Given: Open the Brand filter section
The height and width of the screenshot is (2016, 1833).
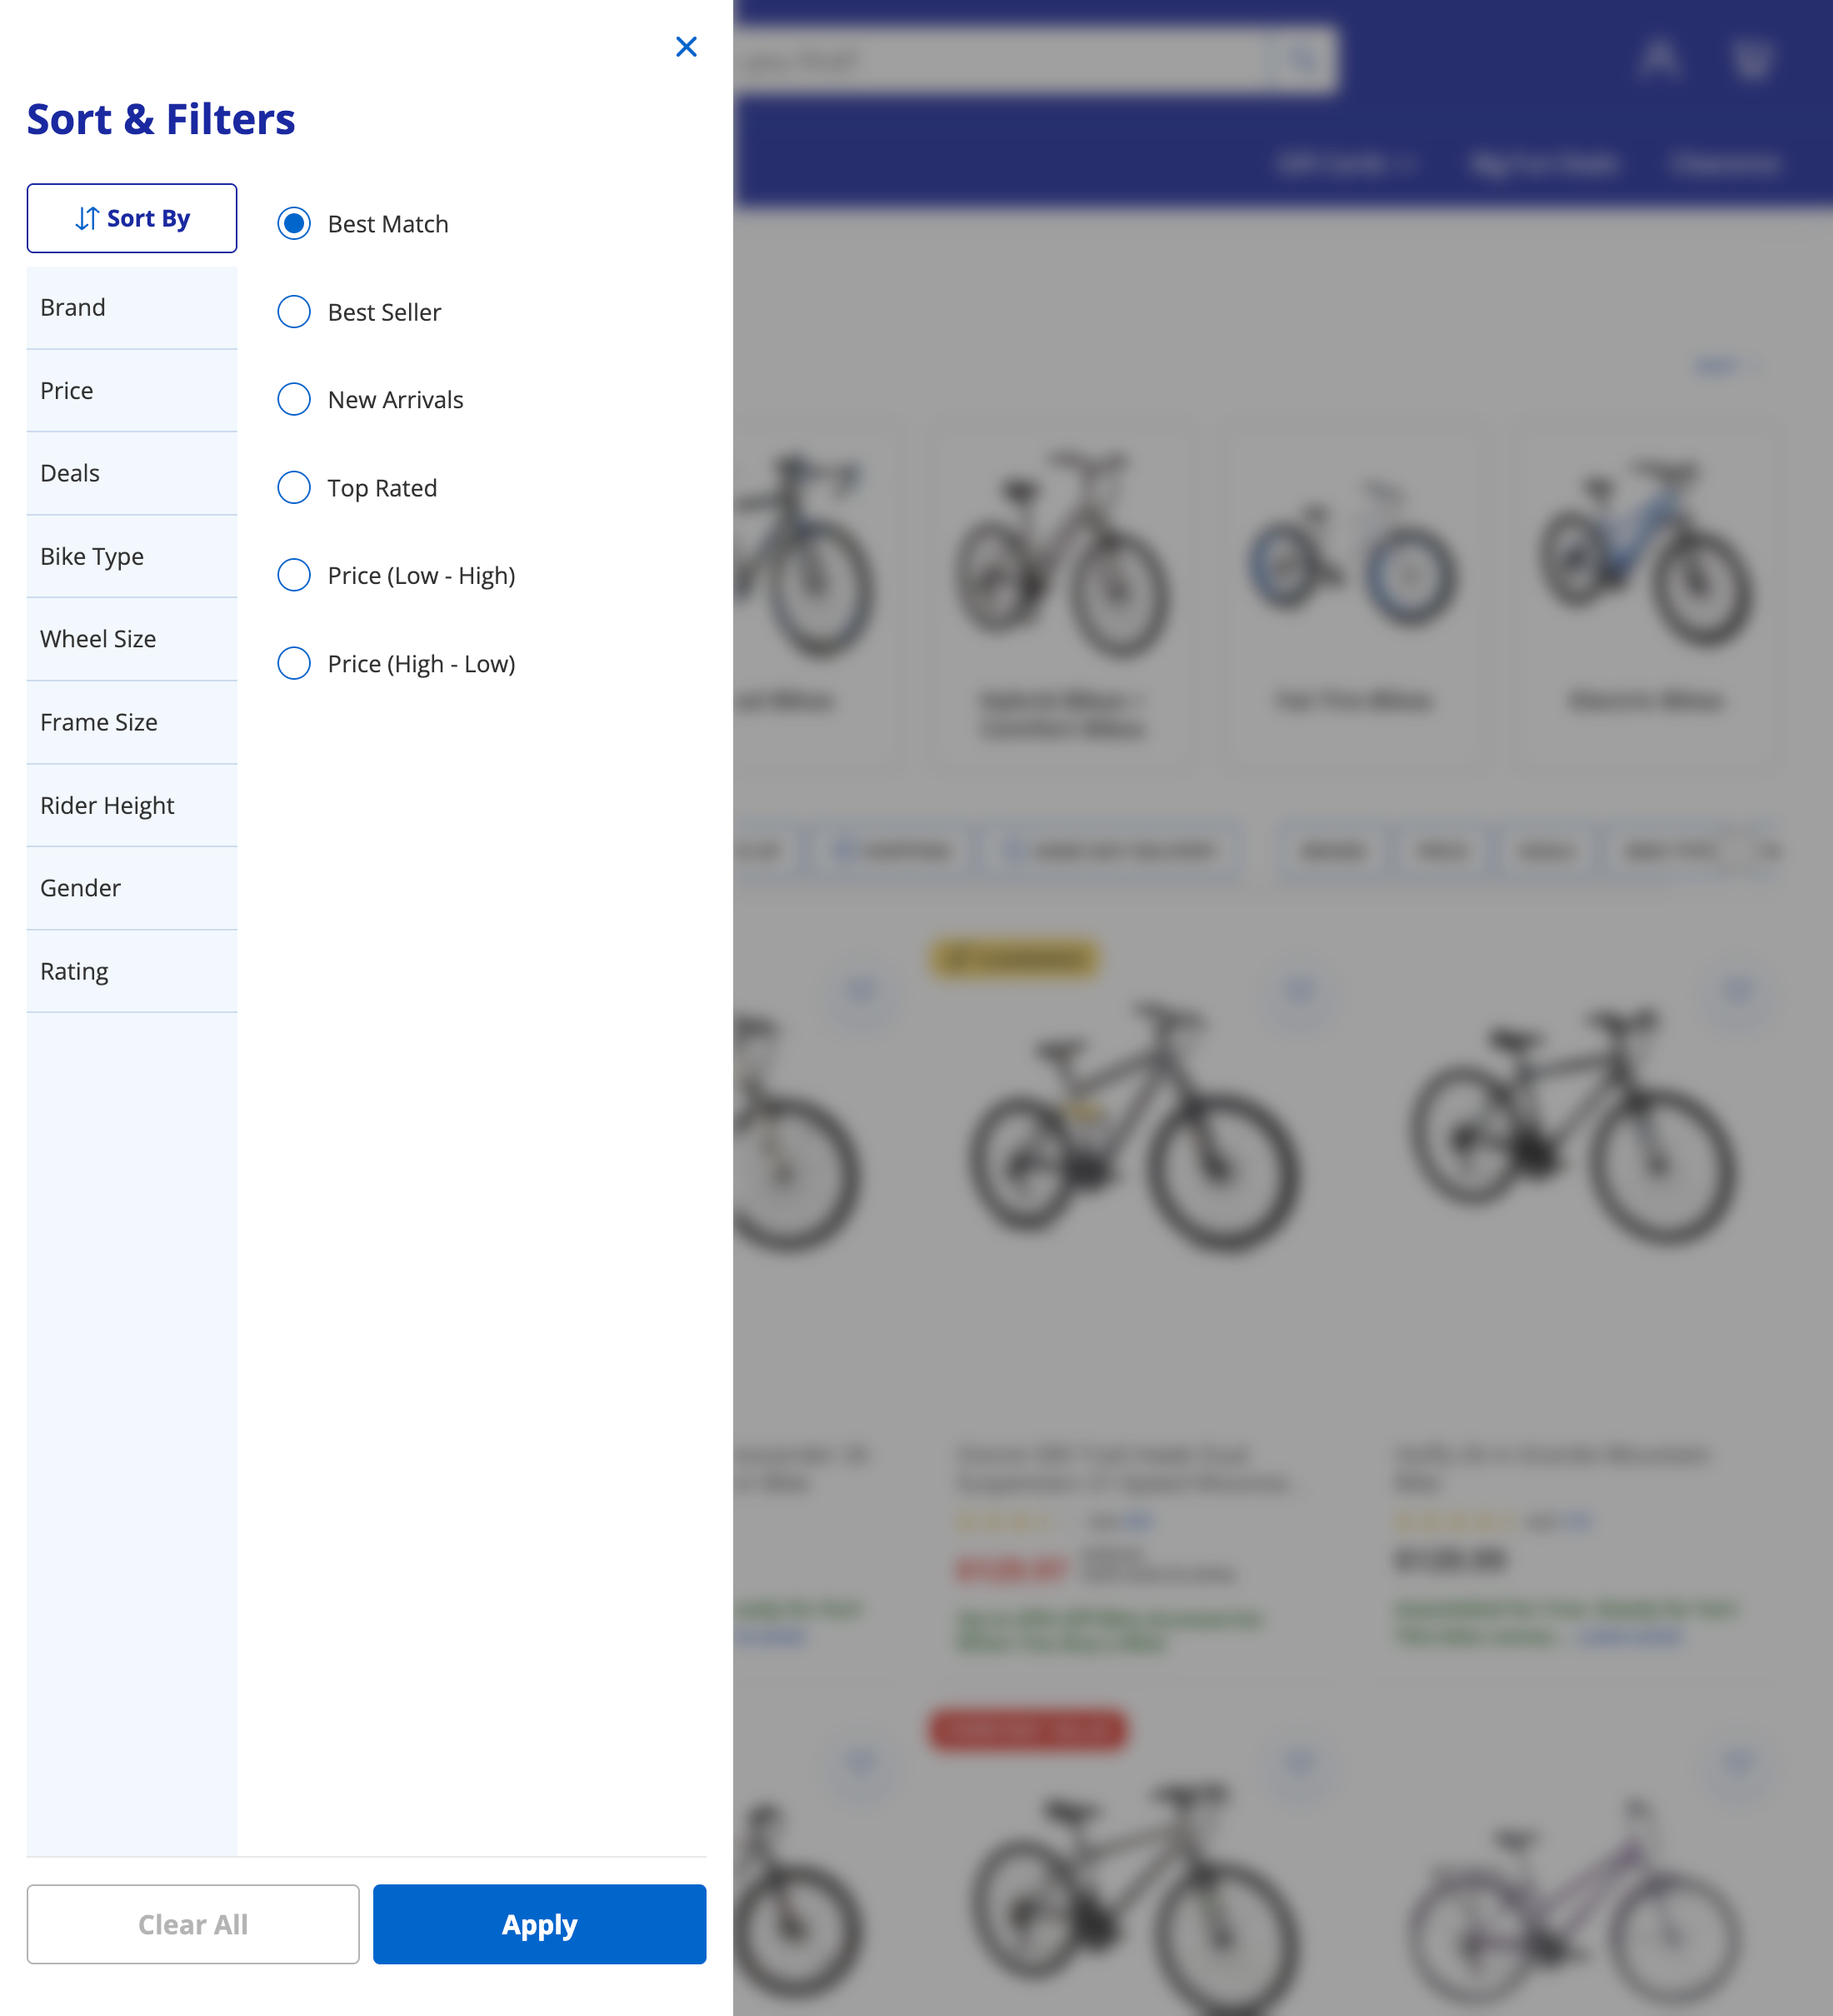Looking at the screenshot, I should (132, 307).
